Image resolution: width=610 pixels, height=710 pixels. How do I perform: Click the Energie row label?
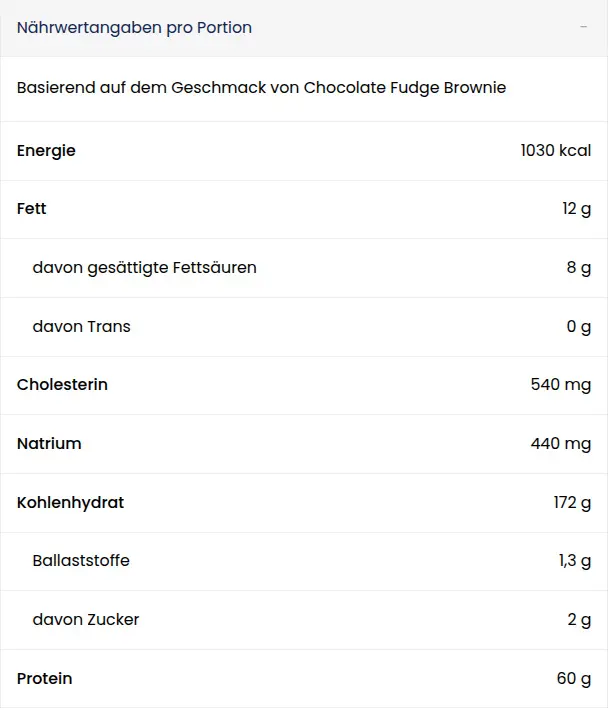click(x=46, y=151)
